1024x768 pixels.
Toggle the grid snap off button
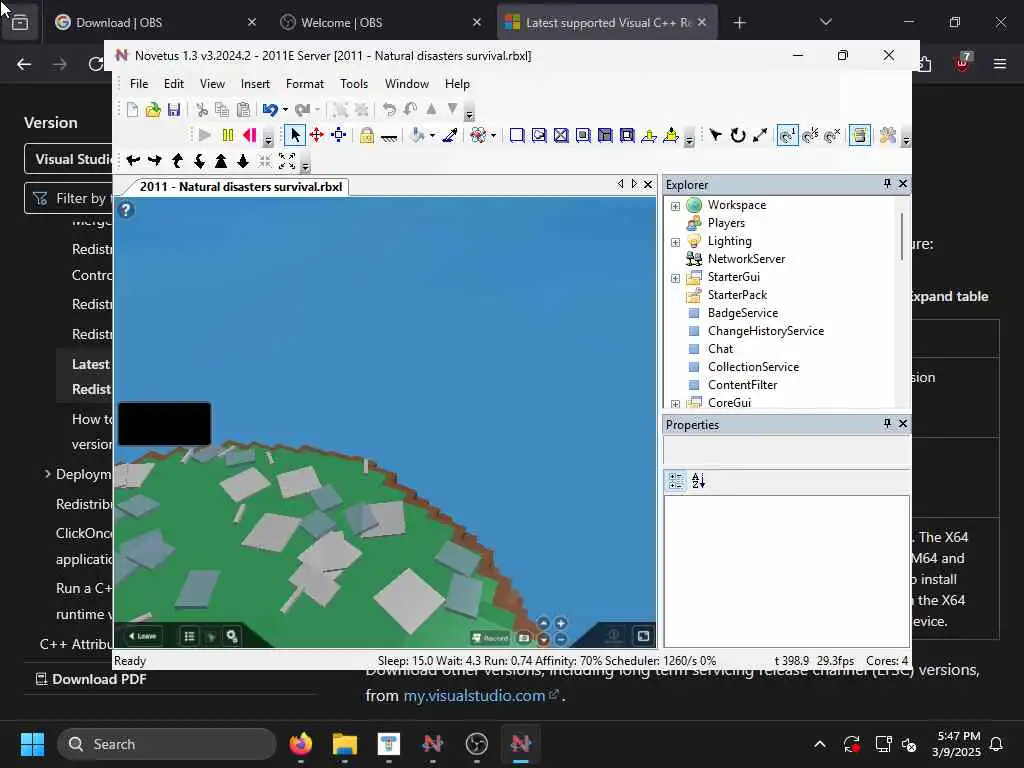(x=832, y=135)
